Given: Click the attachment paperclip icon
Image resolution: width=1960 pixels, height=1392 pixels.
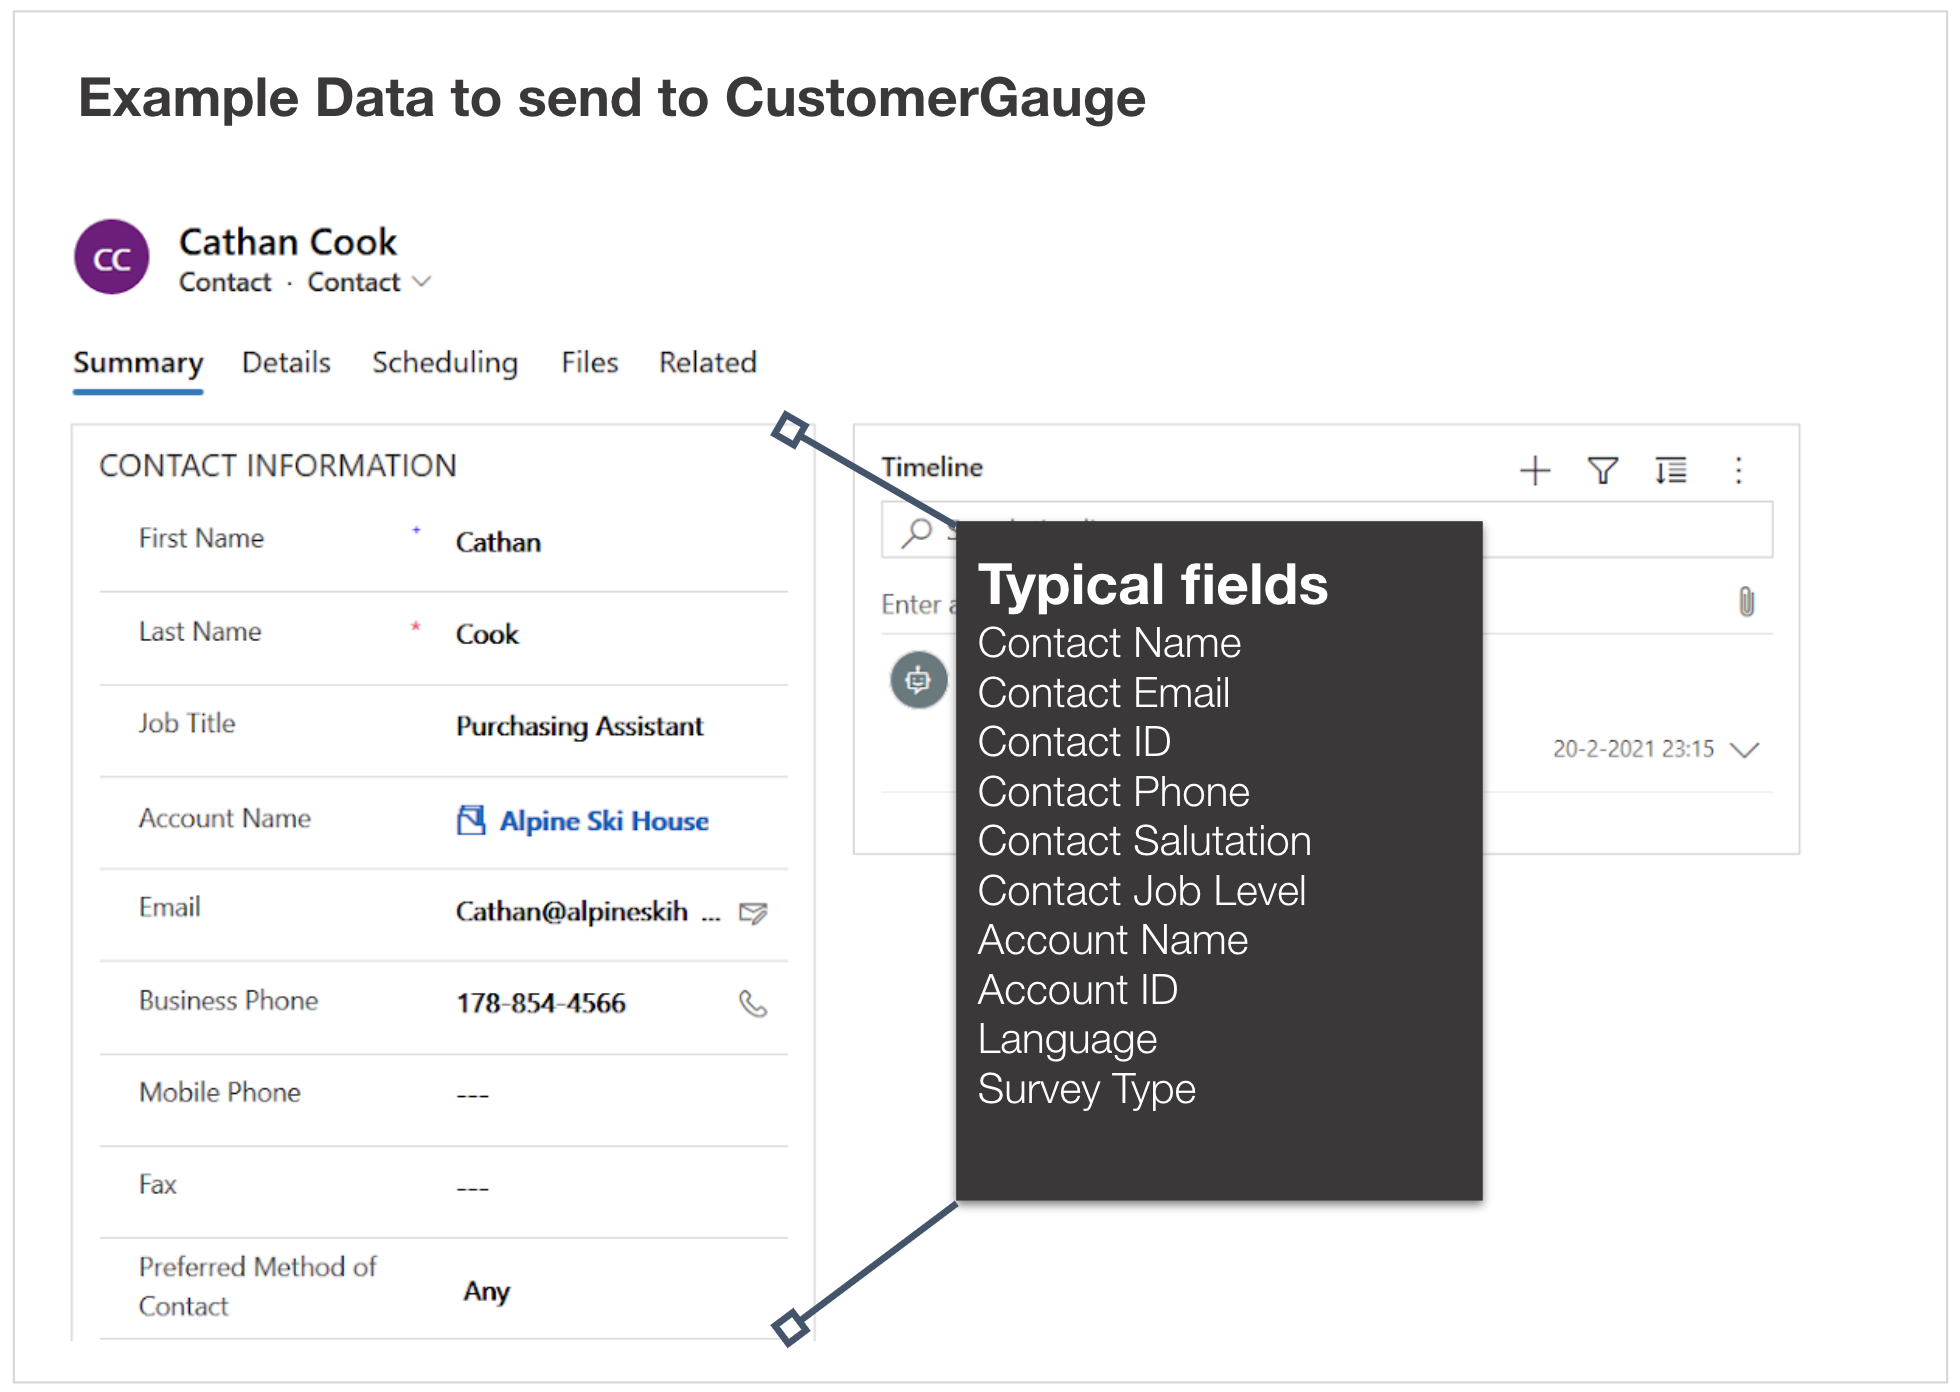Looking at the screenshot, I should click(1746, 602).
